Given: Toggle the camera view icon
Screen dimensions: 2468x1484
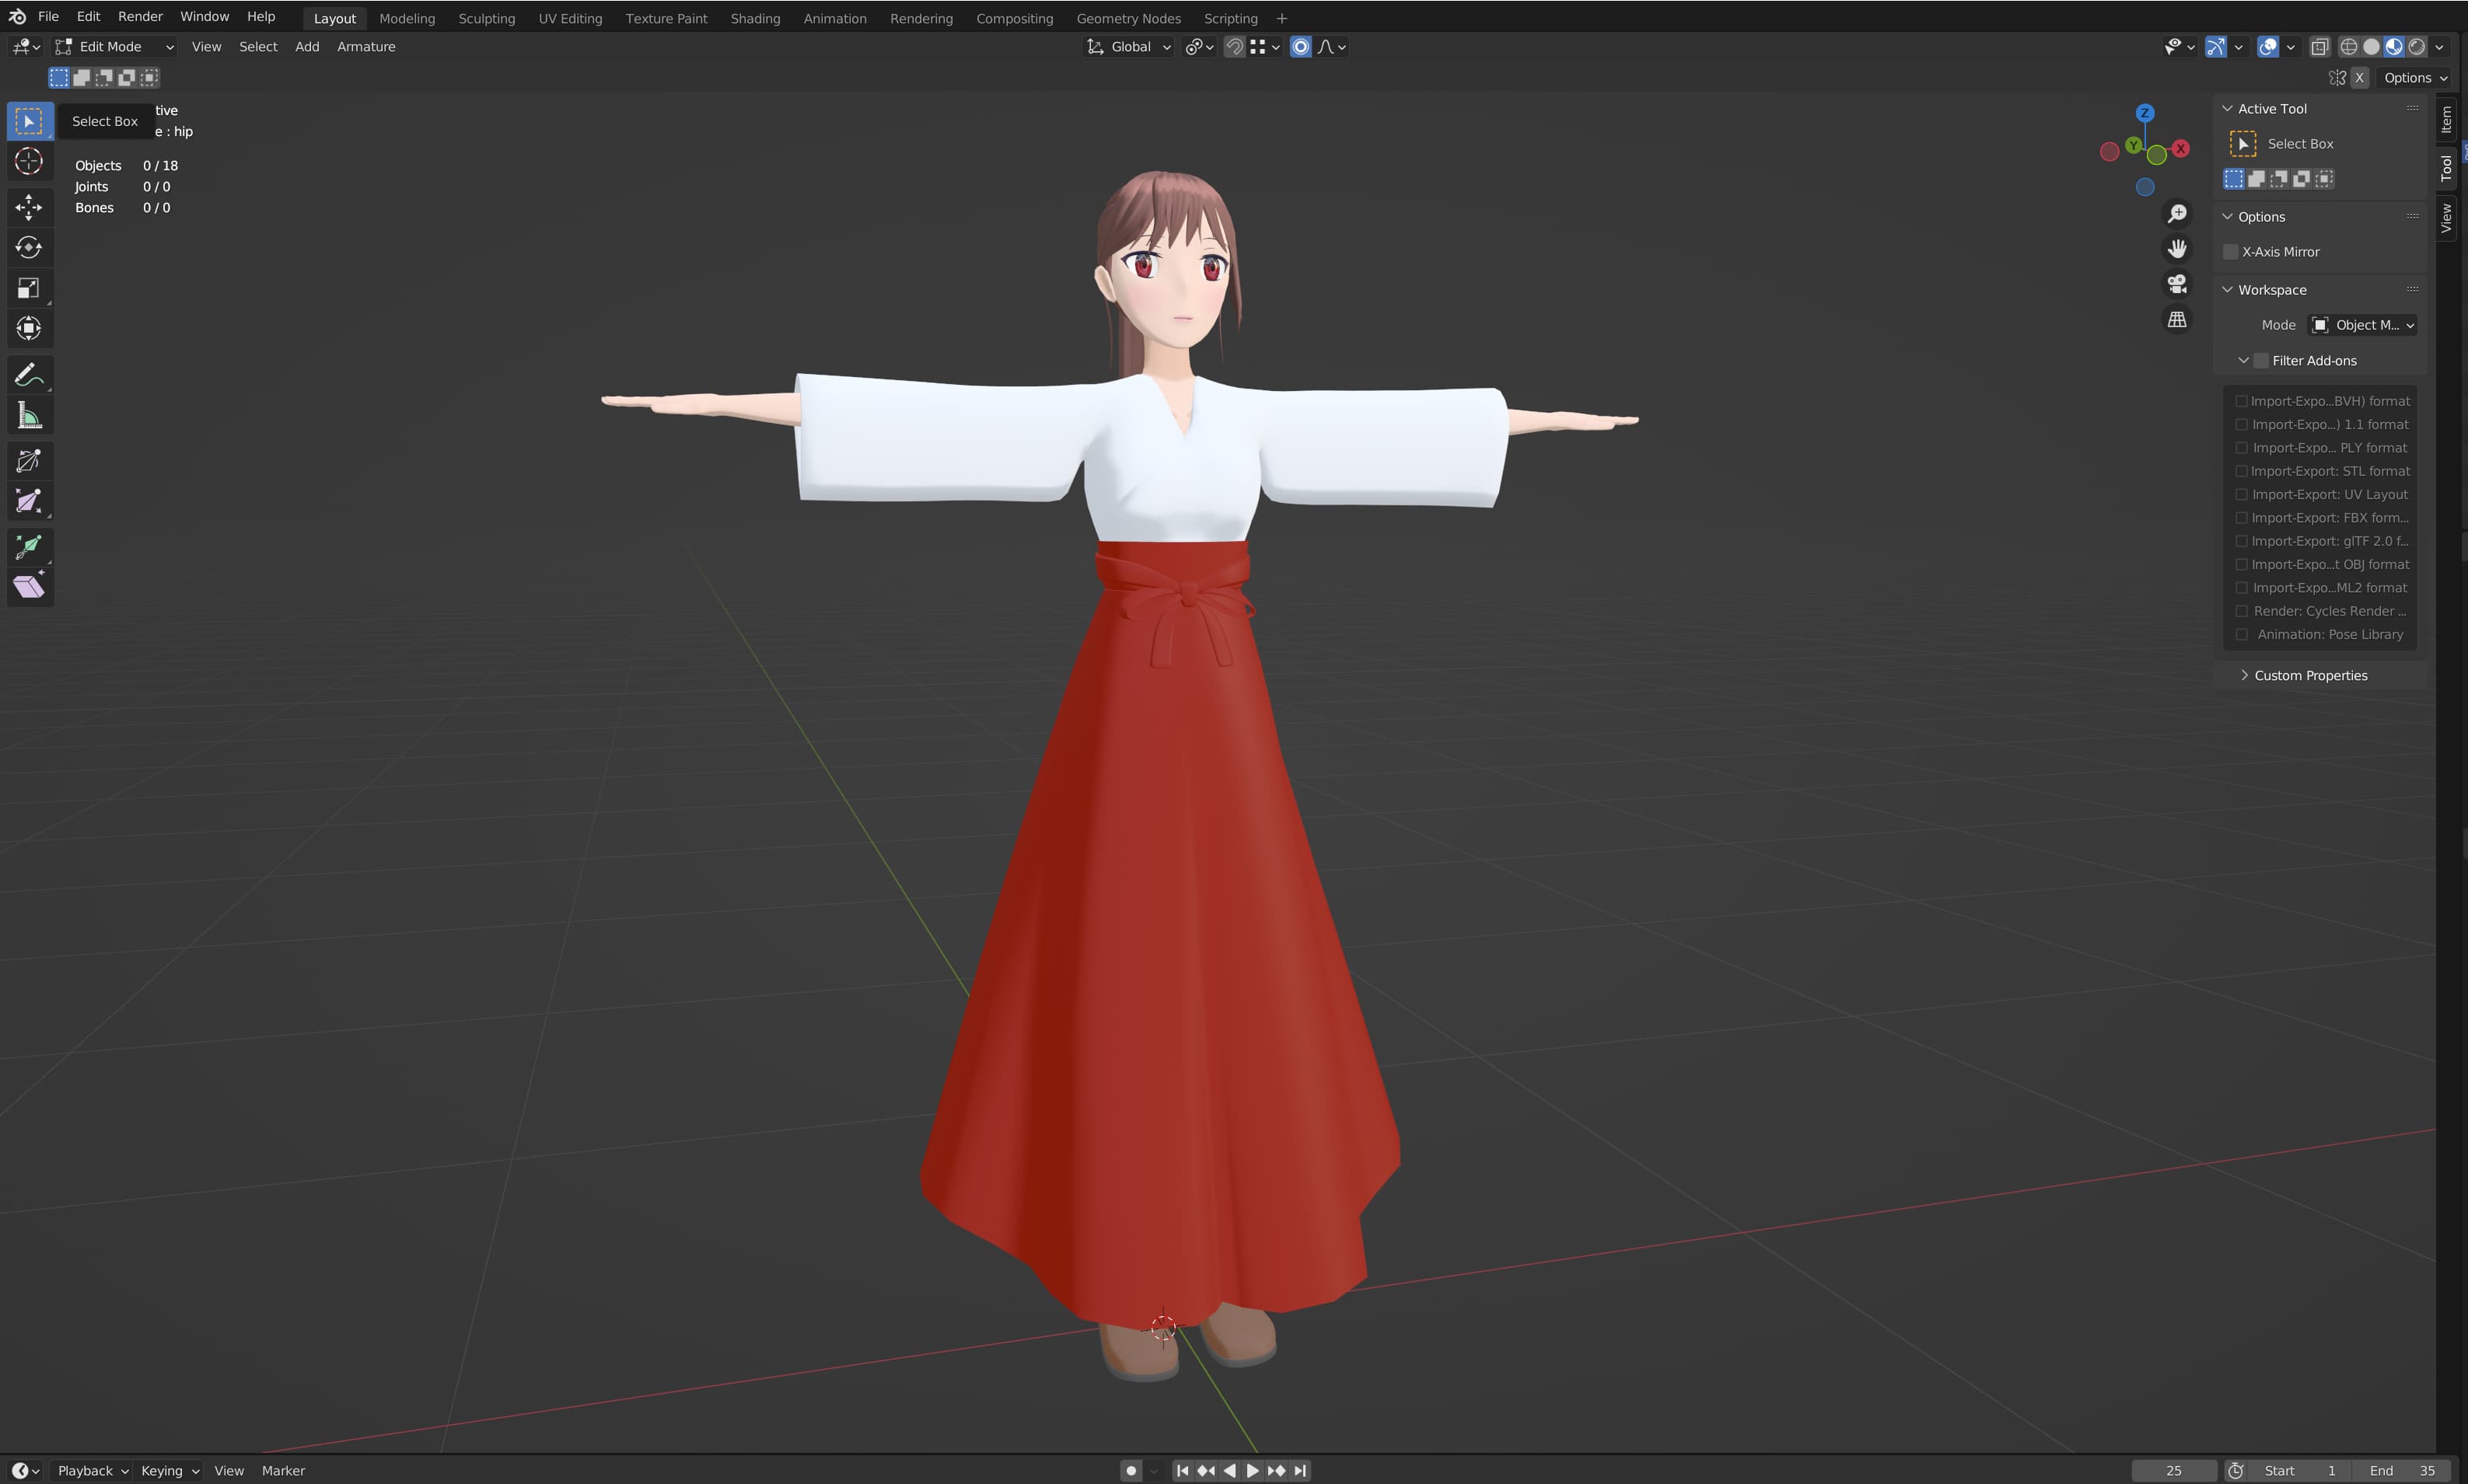Looking at the screenshot, I should point(2177,284).
